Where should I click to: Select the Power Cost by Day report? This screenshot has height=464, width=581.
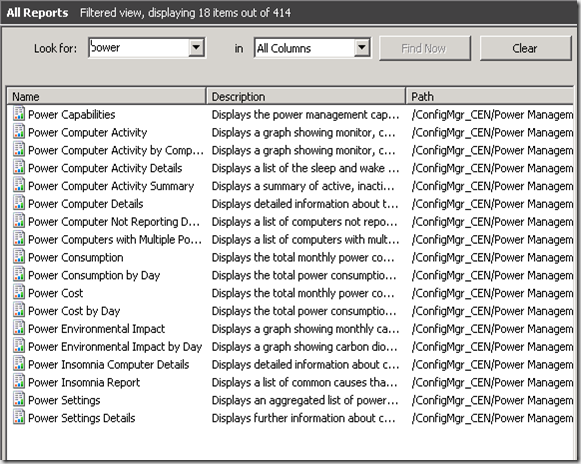pyautogui.click(x=290, y=311)
